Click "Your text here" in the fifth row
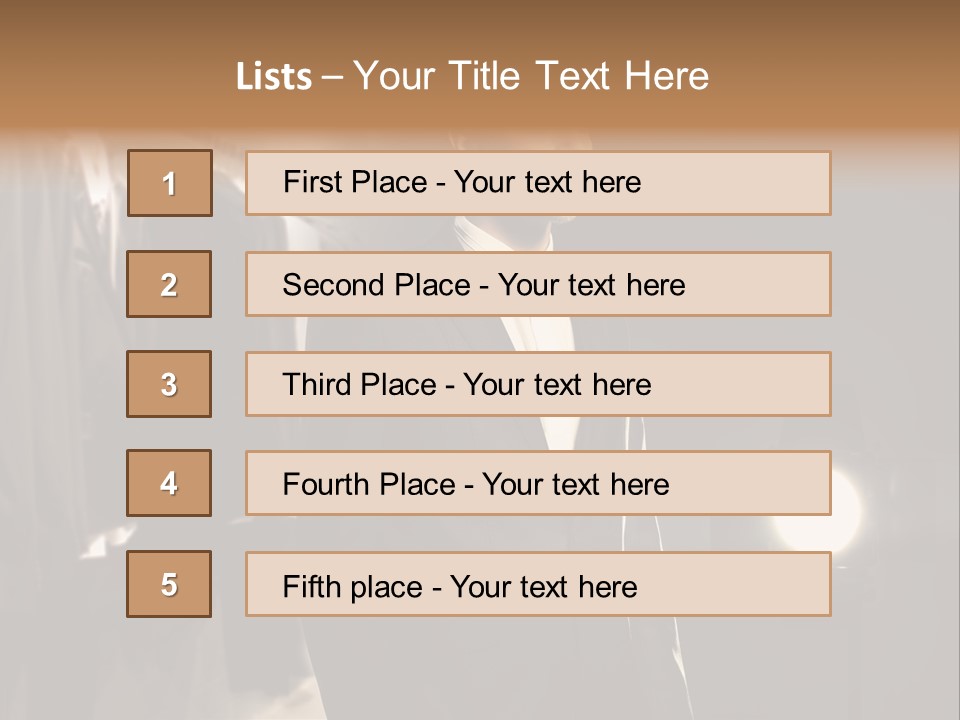The height and width of the screenshot is (720, 960). (x=543, y=586)
